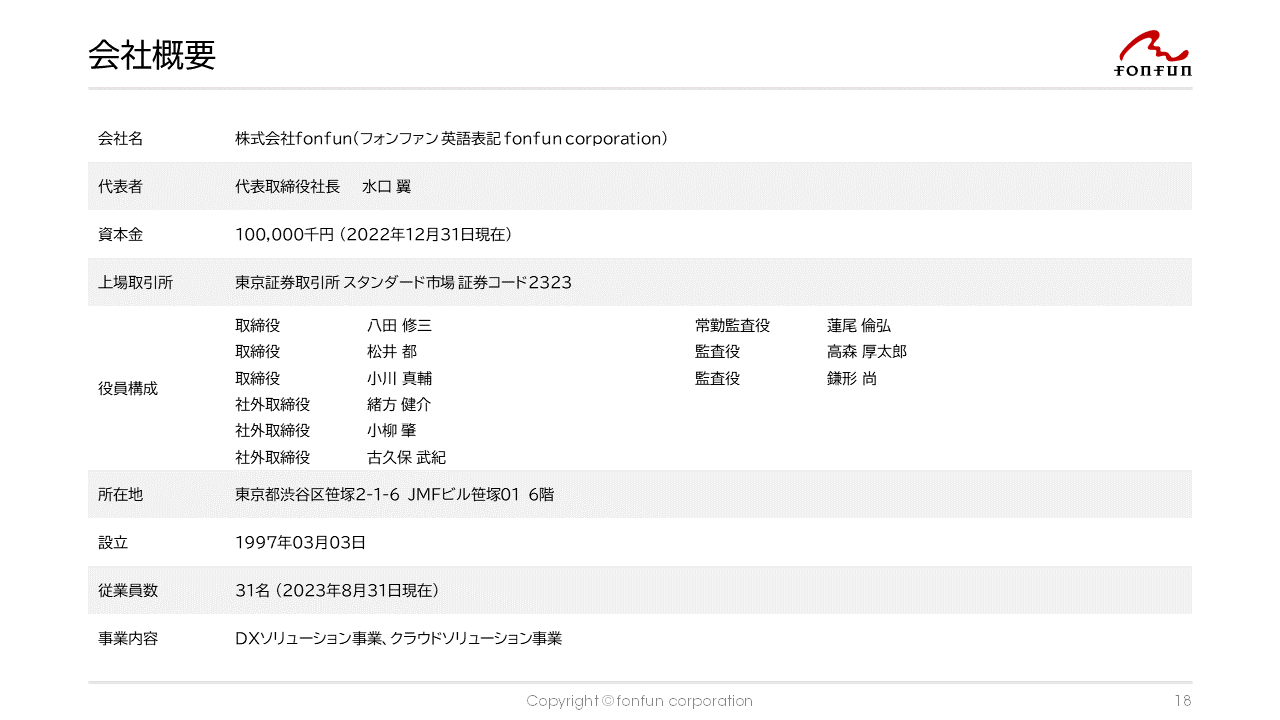Select the 代表者 row label
Screen dimensions: 1280x720
[120, 187]
